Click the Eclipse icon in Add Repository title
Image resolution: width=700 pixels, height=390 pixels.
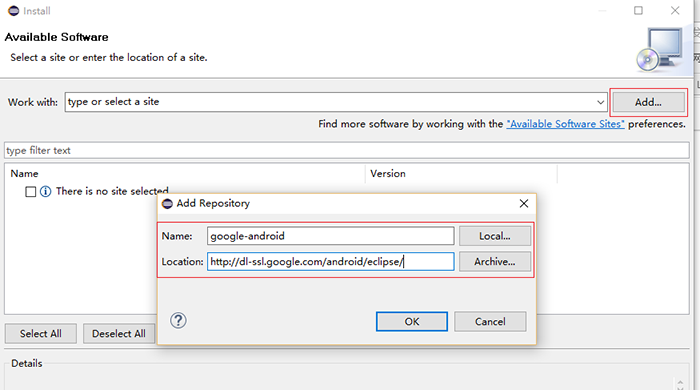(x=167, y=203)
